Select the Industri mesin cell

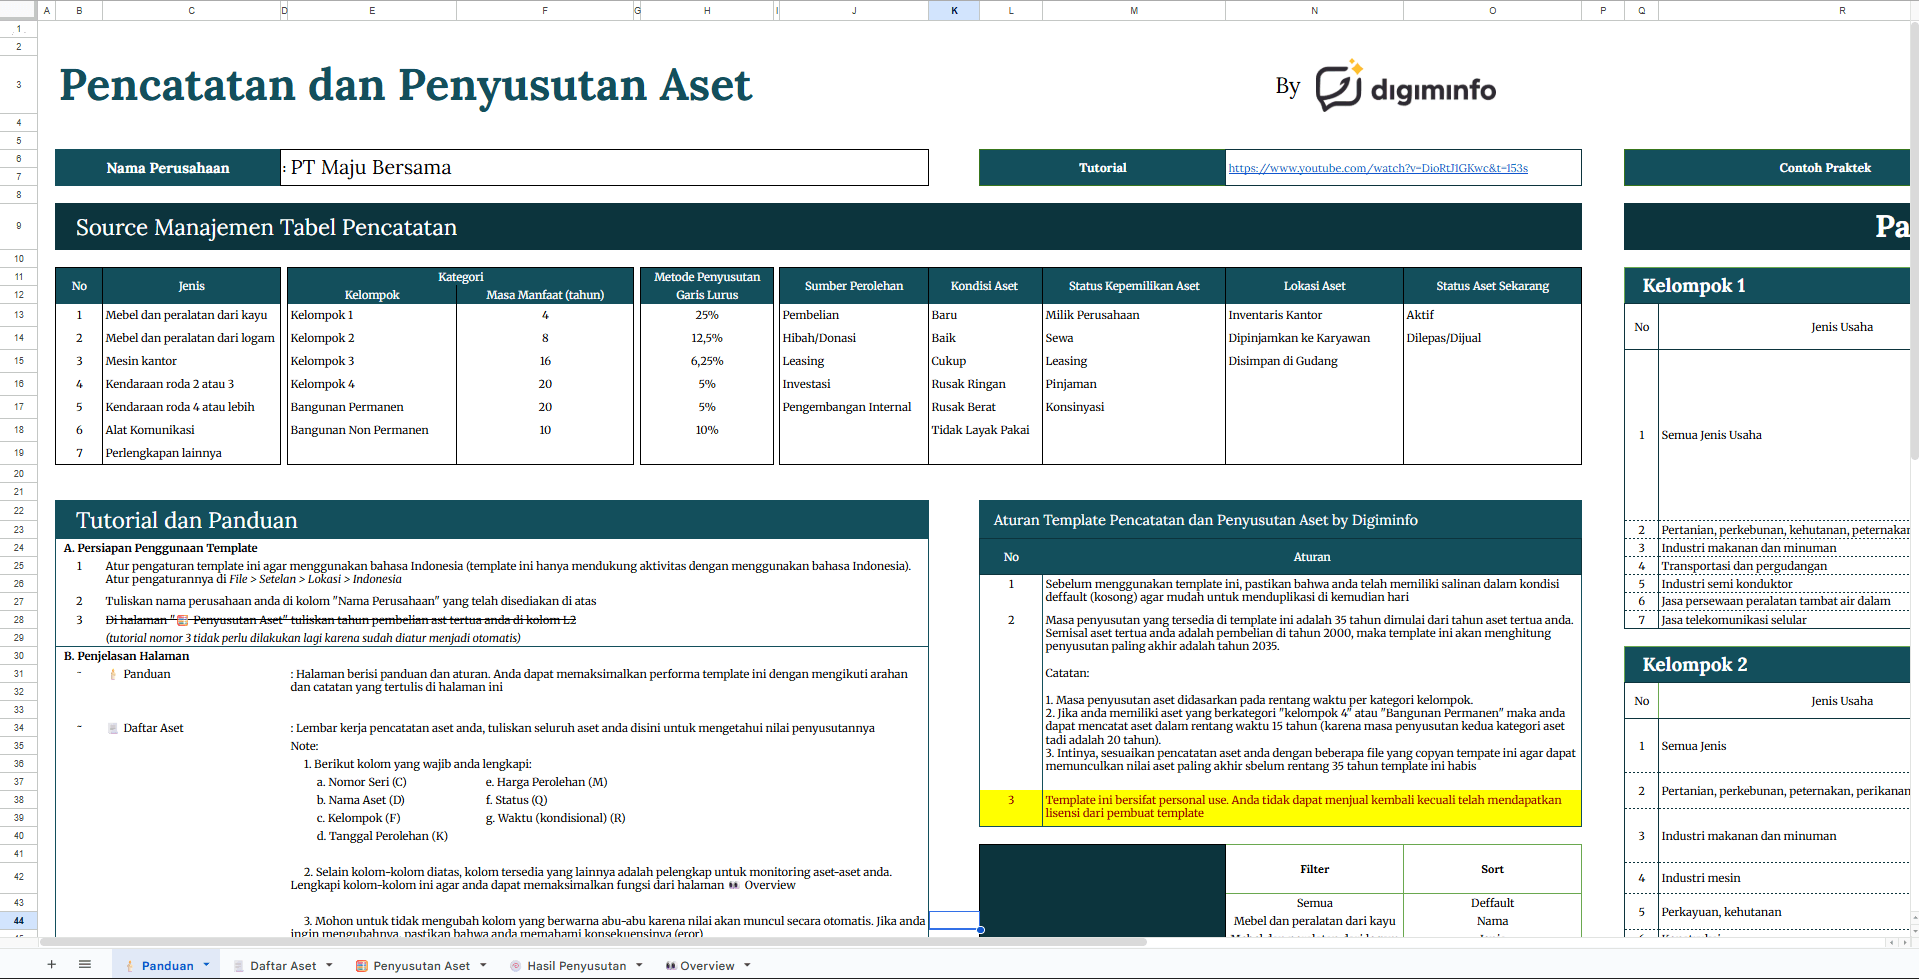click(x=1784, y=878)
